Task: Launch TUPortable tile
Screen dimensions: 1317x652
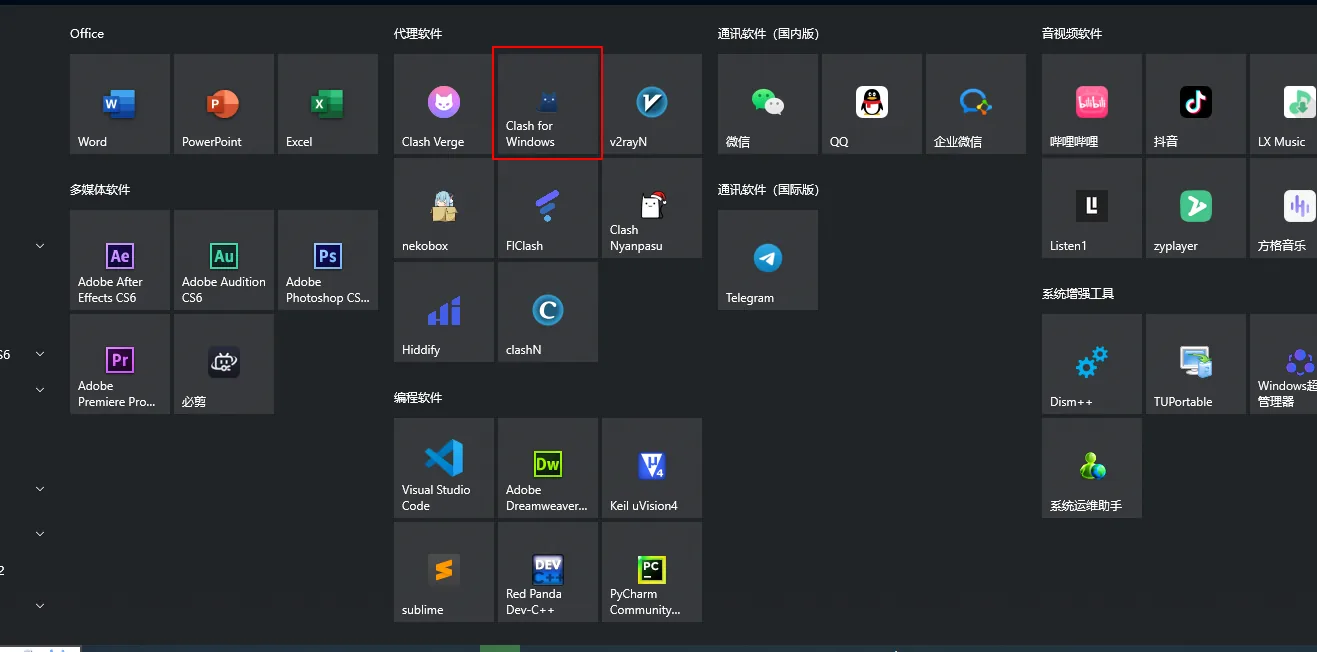Action: click(x=1196, y=364)
